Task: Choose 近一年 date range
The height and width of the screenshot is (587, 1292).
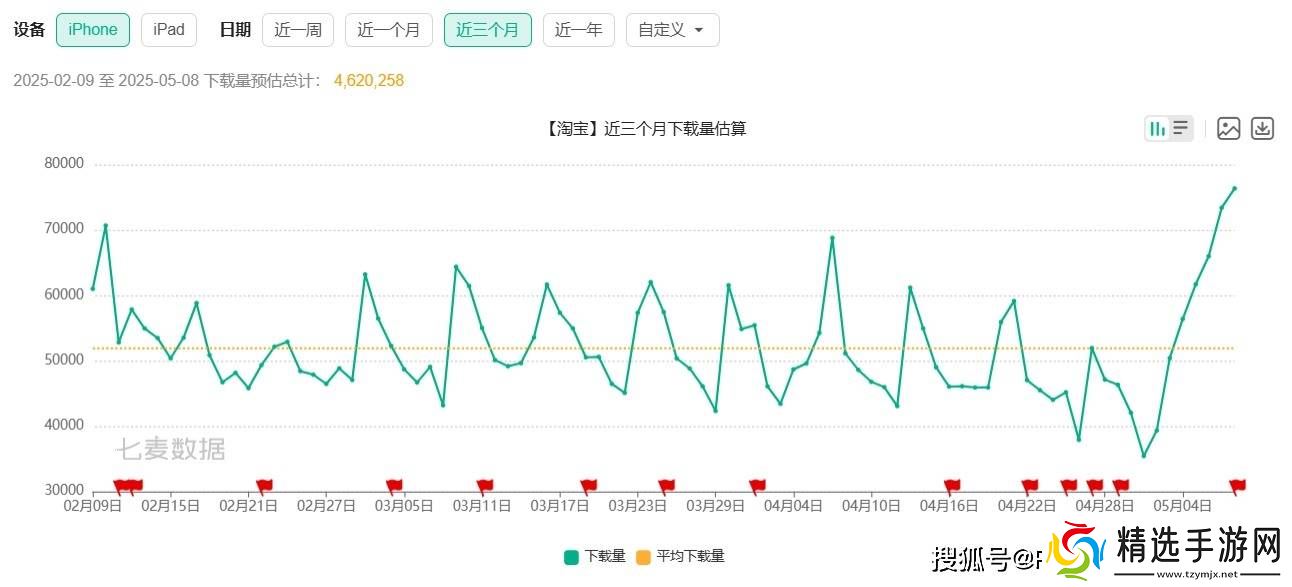Action: pos(578,30)
